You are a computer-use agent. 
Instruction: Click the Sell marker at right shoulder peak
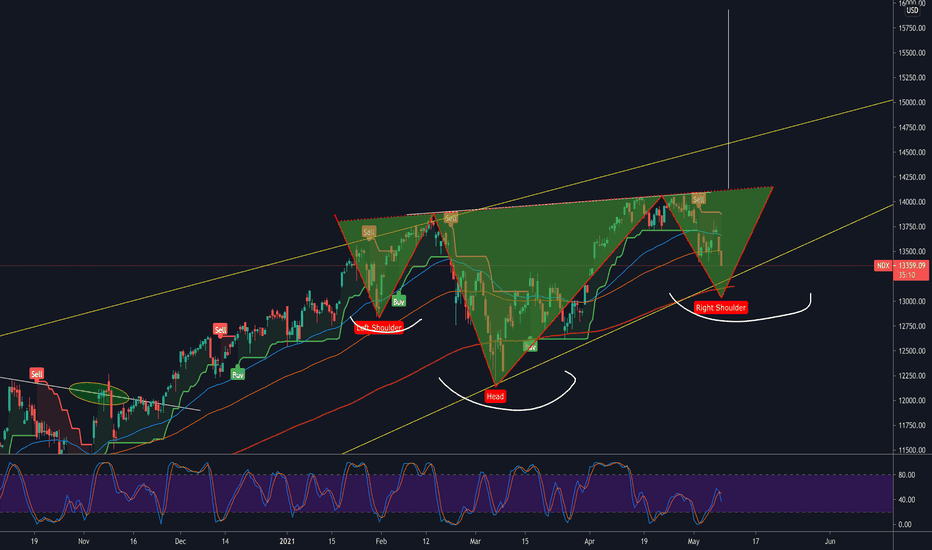(x=698, y=199)
